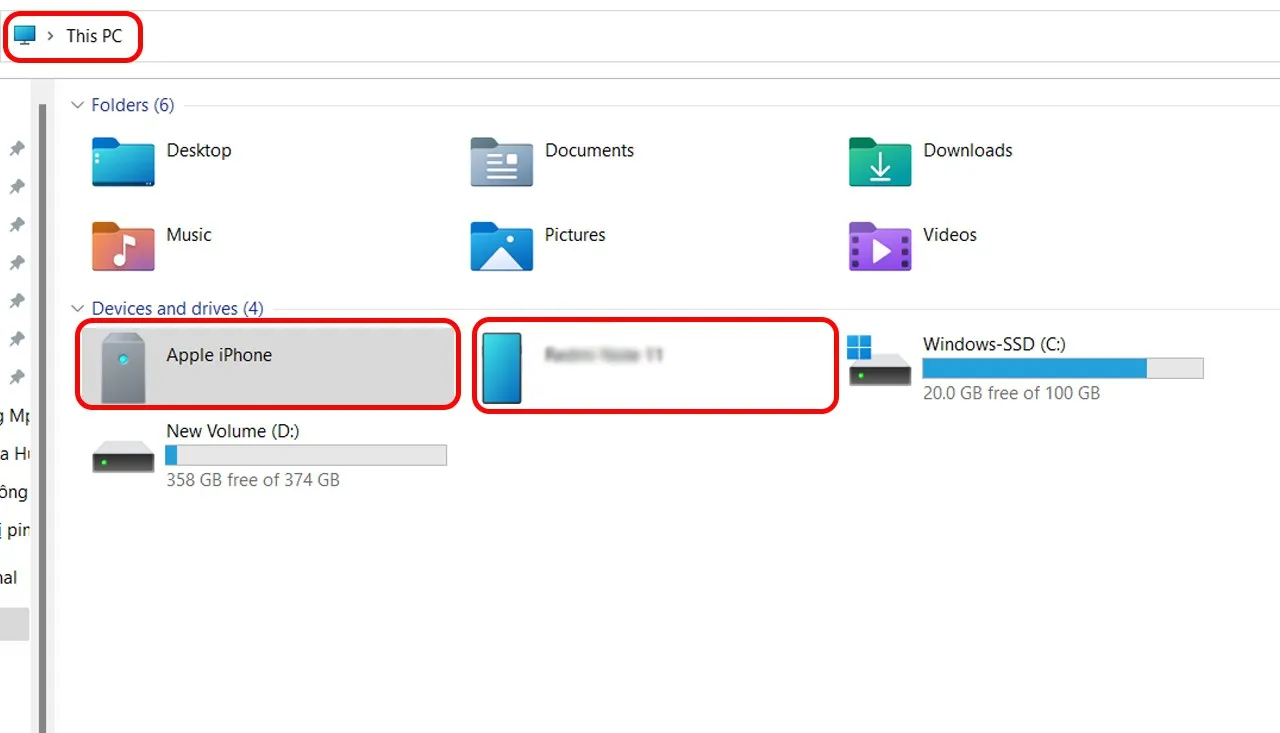Open the Pictures folder icon
The image size is (1280, 733).
(502, 246)
